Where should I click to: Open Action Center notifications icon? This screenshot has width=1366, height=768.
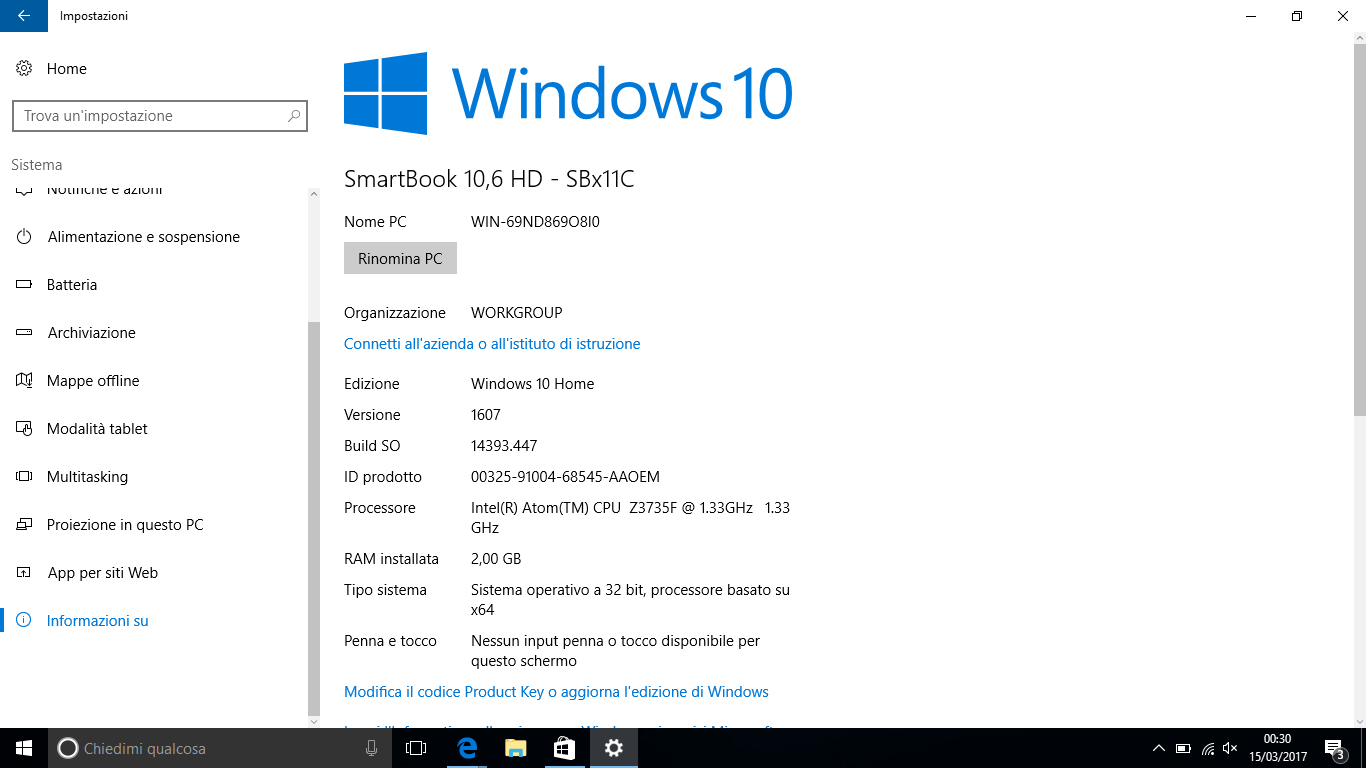[1335, 748]
